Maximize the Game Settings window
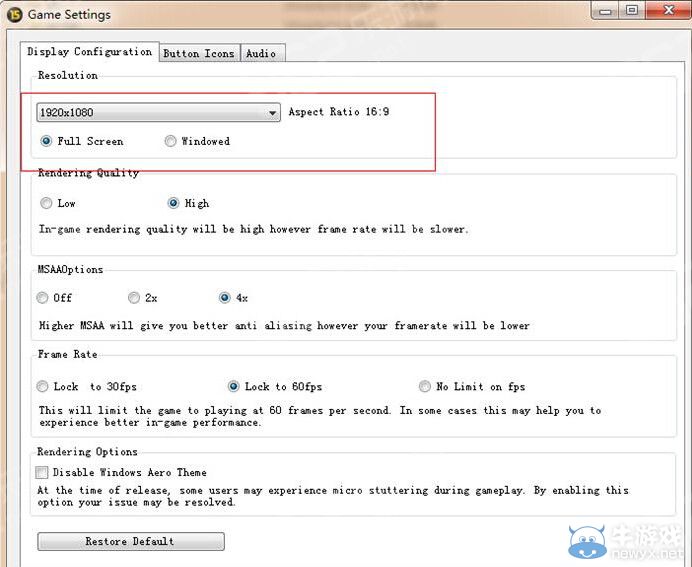Viewport: 692px width, 567px height. [x=632, y=10]
